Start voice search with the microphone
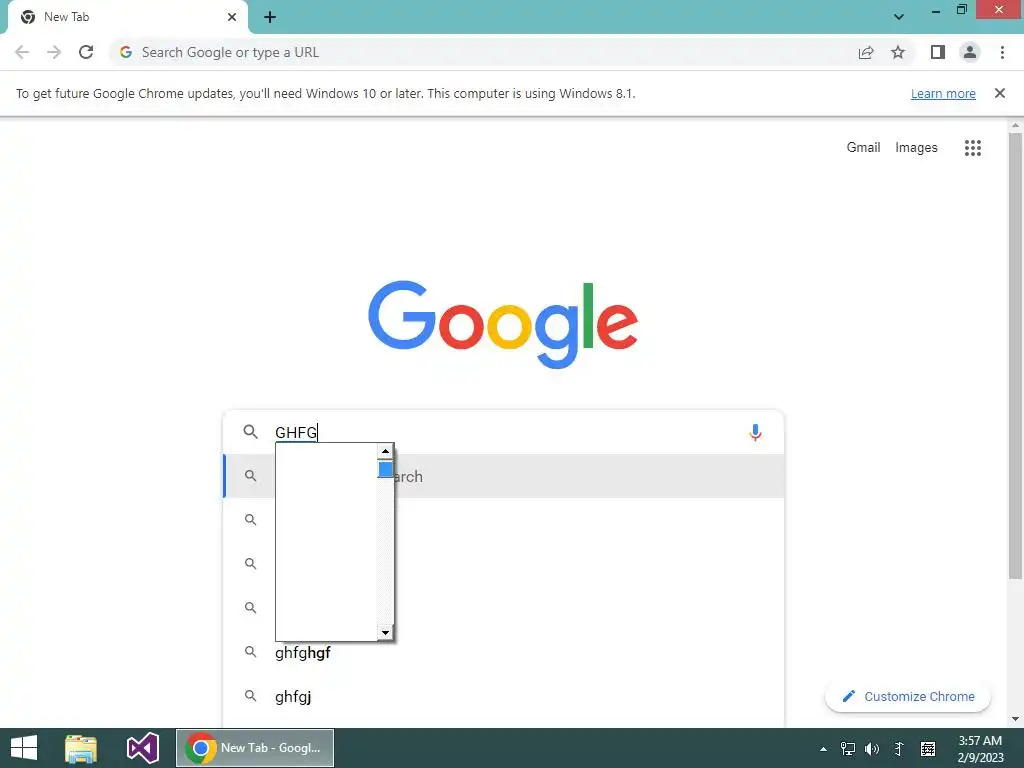Viewport: 1024px width, 768px height. click(755, 432)
